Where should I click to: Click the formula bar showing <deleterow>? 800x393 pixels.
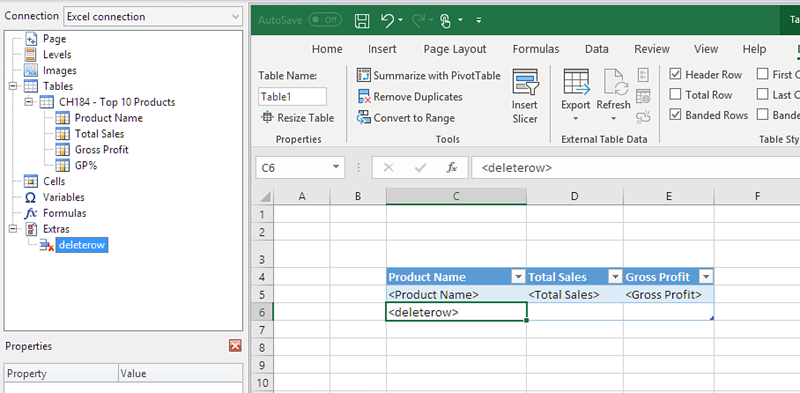pyautogui.click(x=635, y=167)
